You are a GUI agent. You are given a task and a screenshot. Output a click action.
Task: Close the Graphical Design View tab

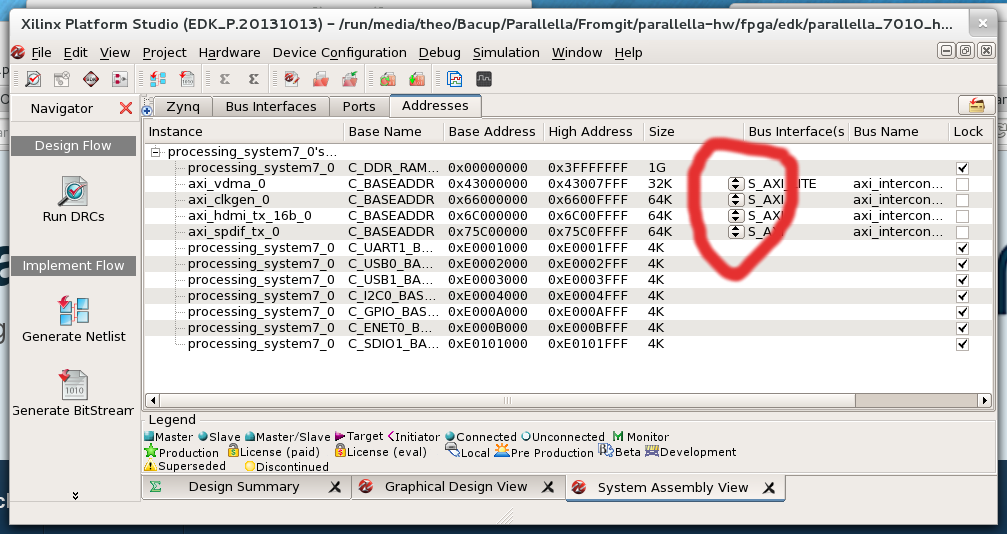[548, 487]
